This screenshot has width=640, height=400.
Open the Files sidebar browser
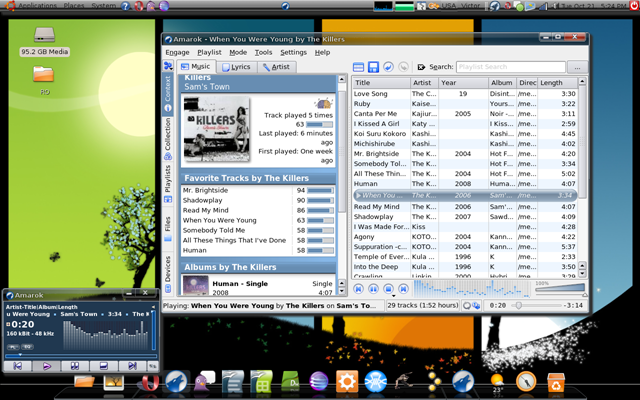(x=168, y=229)
